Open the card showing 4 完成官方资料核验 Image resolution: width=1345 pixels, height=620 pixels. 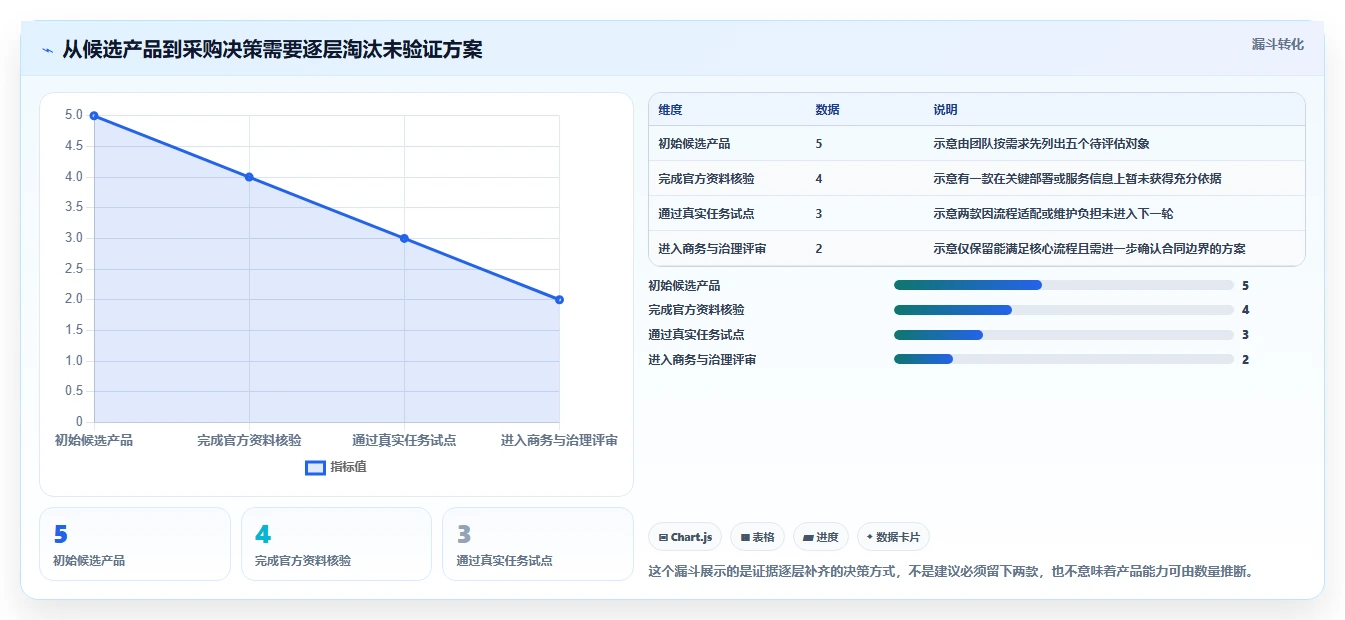[x=336, y=544]
